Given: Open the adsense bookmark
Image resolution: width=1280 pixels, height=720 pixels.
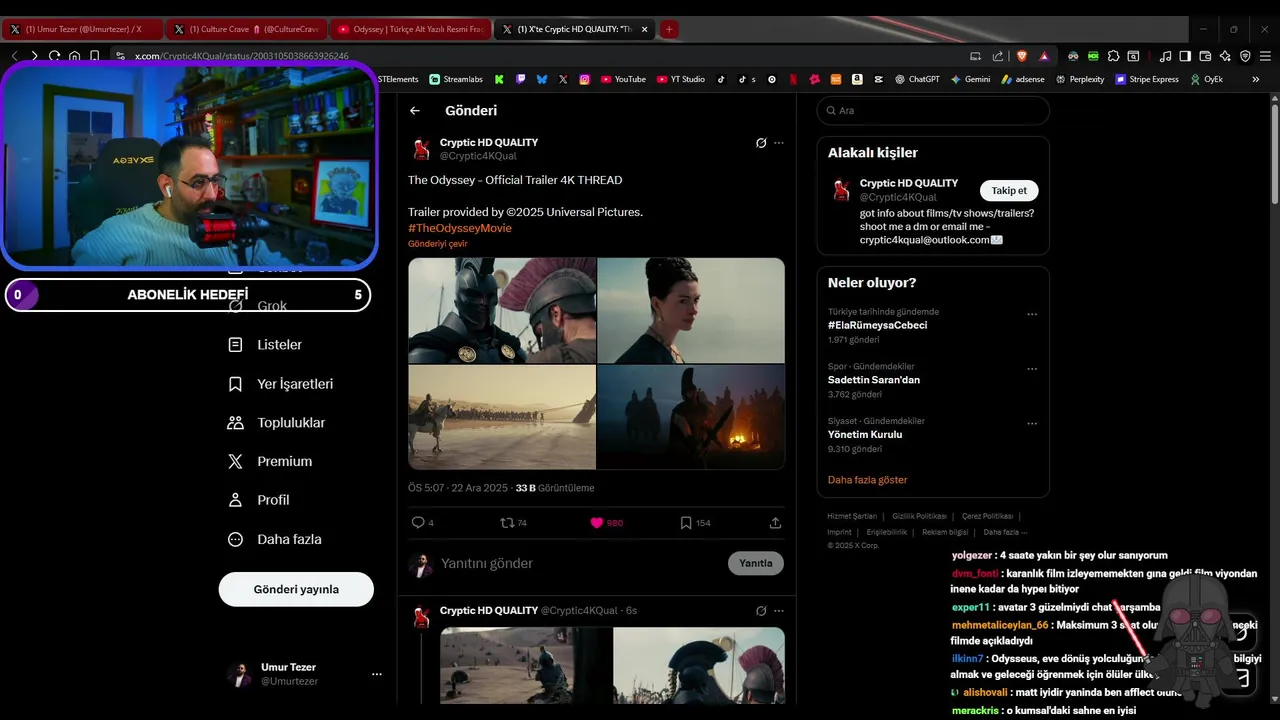Looking at the screenshot, I should pyautogui.click(x=1023, y=79).
